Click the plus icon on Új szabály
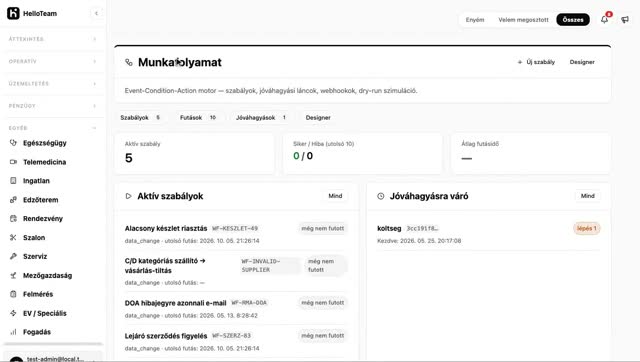 (x=520, y=62)
